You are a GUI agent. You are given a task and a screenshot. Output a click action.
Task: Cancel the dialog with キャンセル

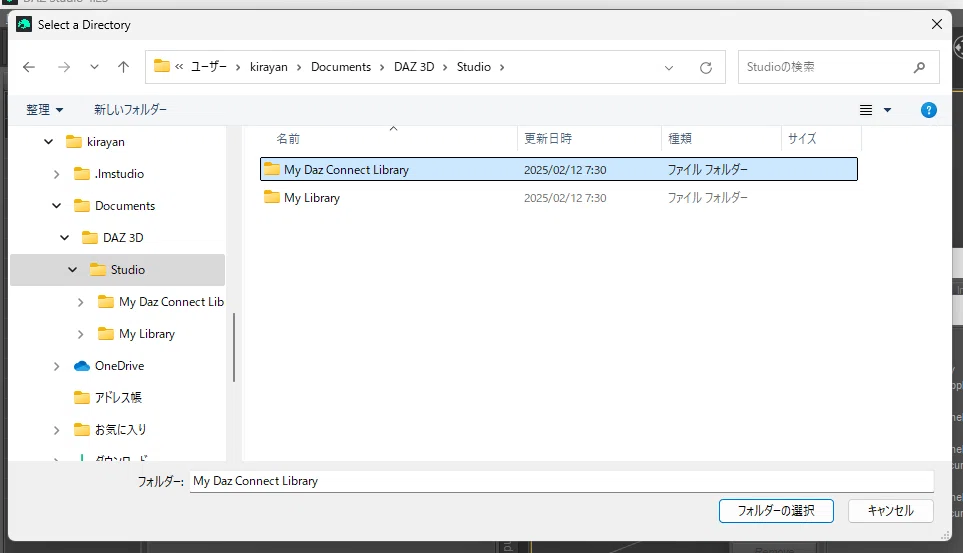(891, 511)
